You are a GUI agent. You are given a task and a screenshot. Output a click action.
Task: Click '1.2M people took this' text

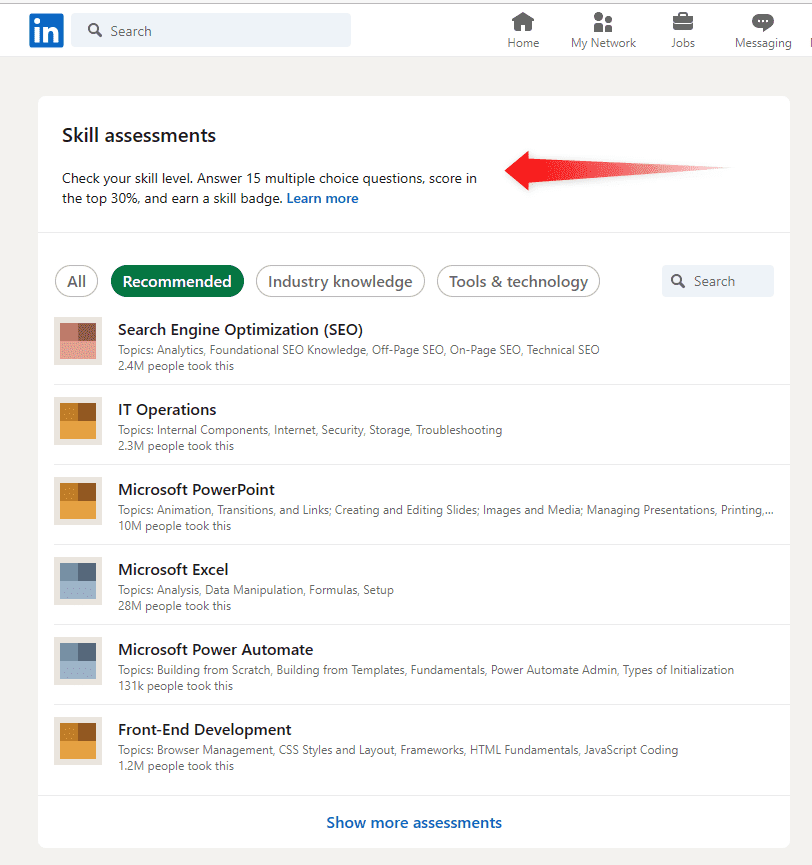pos(176,766)
